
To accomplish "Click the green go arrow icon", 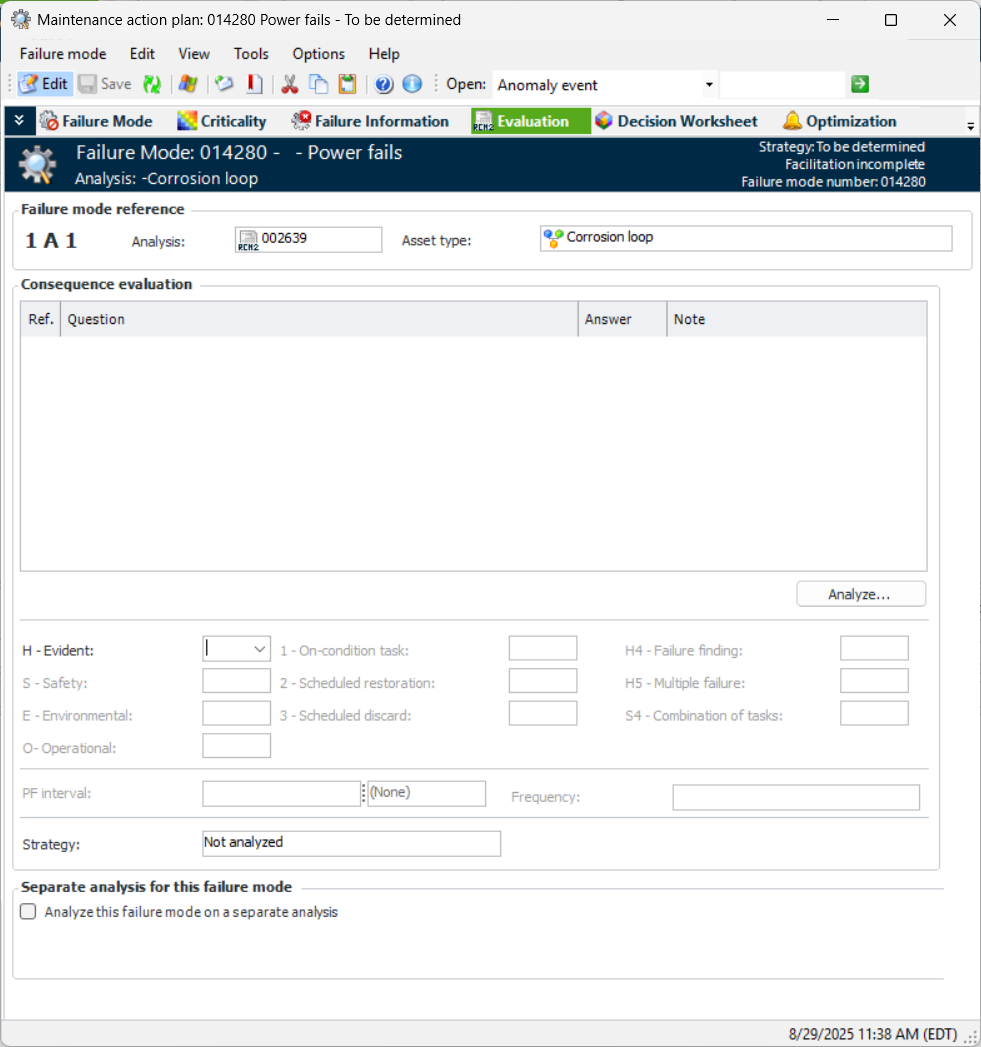I will tap(860, 84).
